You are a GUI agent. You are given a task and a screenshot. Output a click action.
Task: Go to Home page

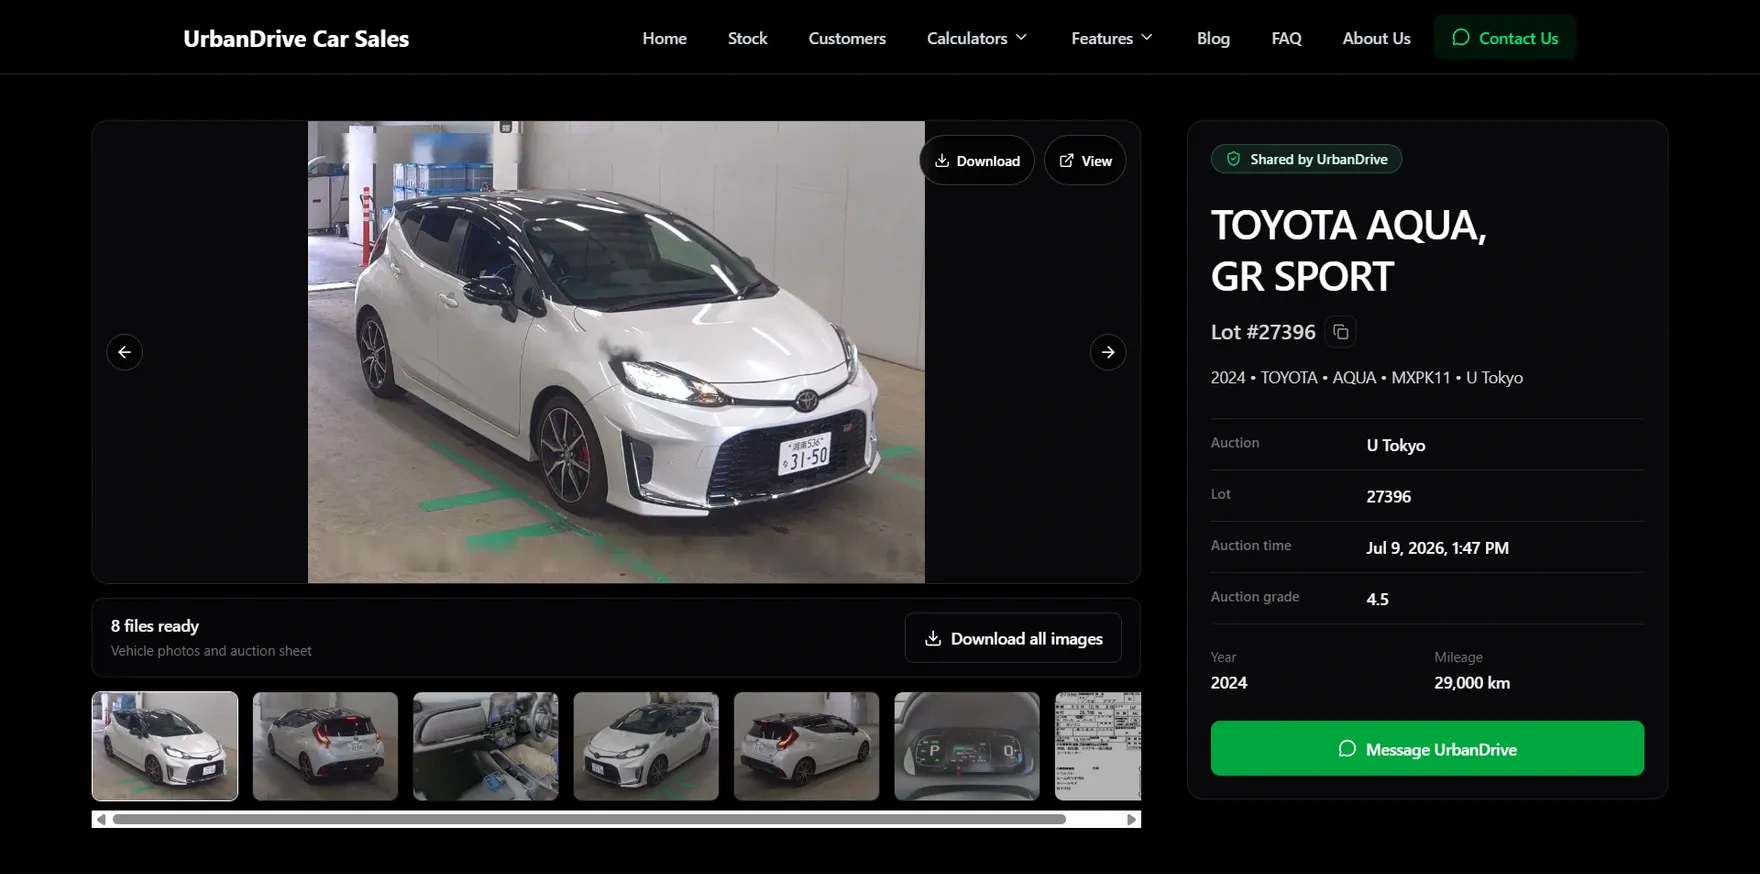point(664,38)
